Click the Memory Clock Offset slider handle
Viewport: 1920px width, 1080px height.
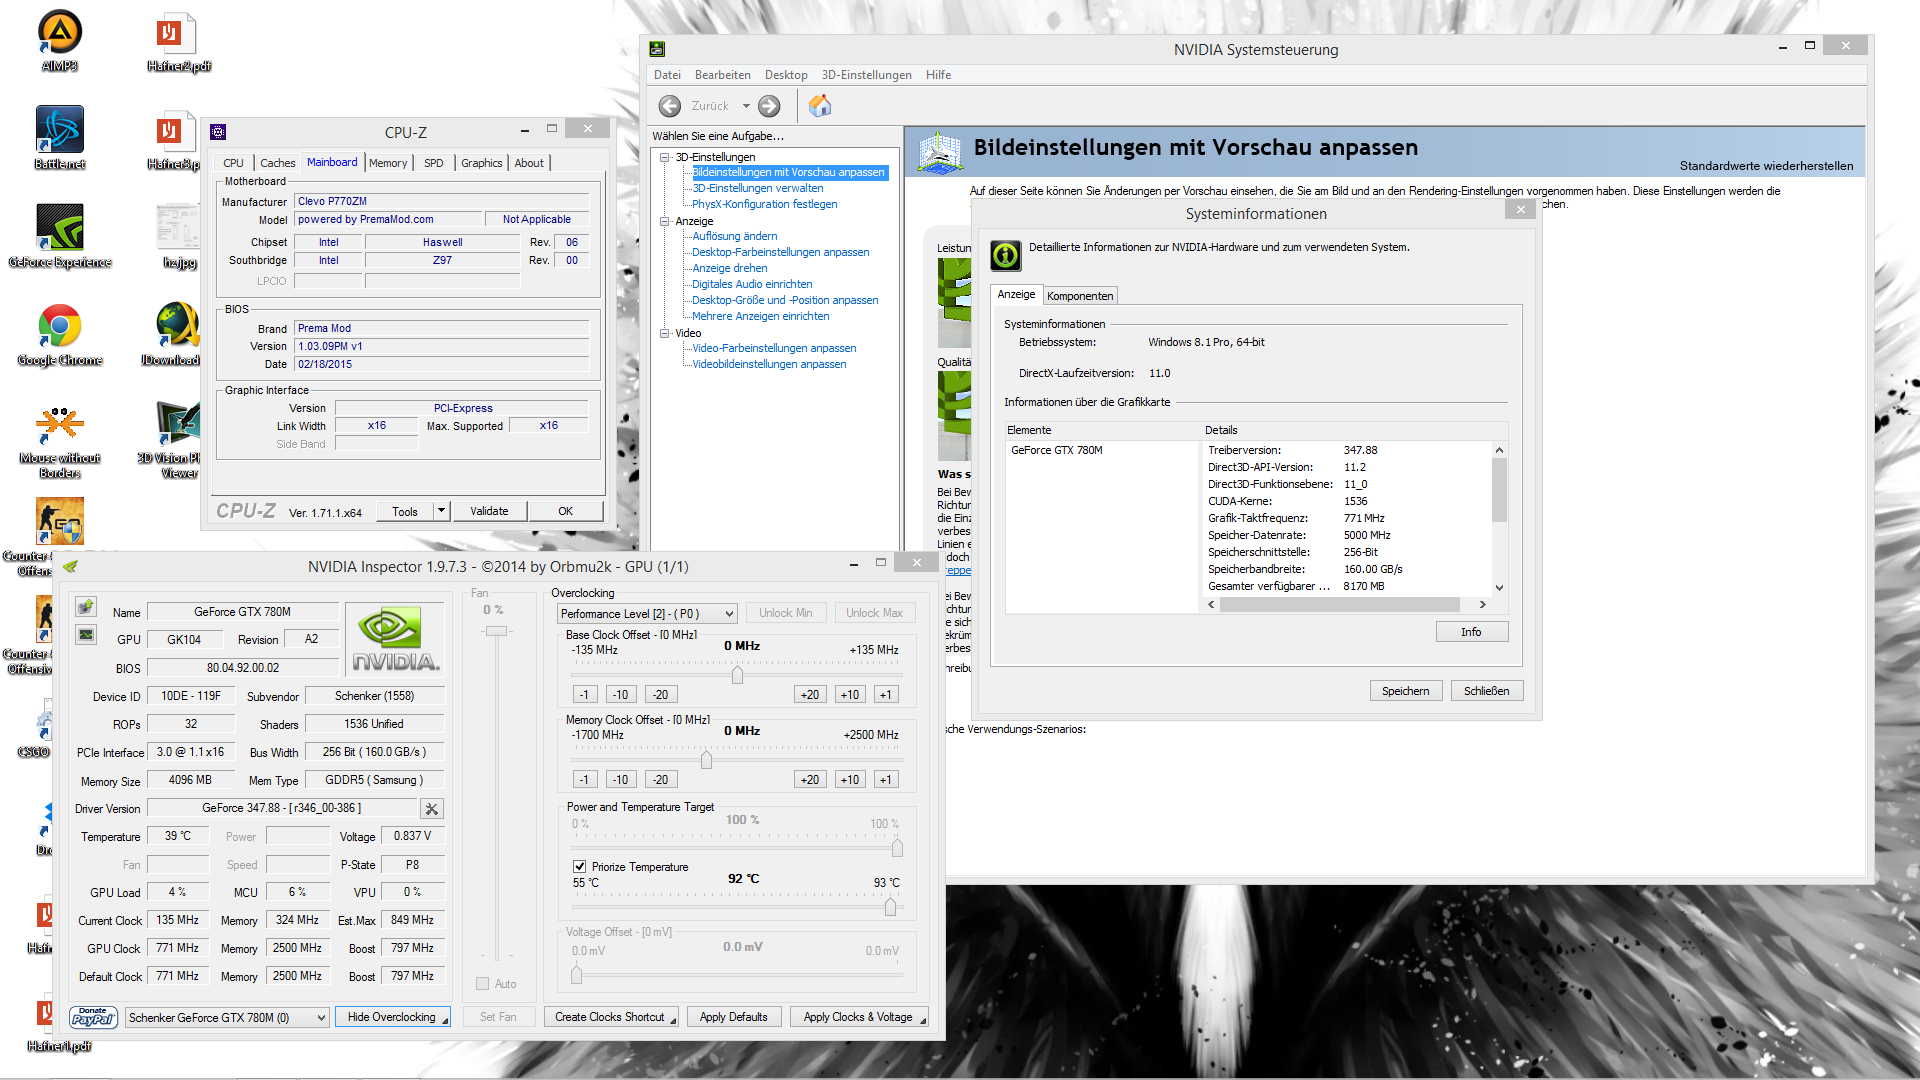706,760
